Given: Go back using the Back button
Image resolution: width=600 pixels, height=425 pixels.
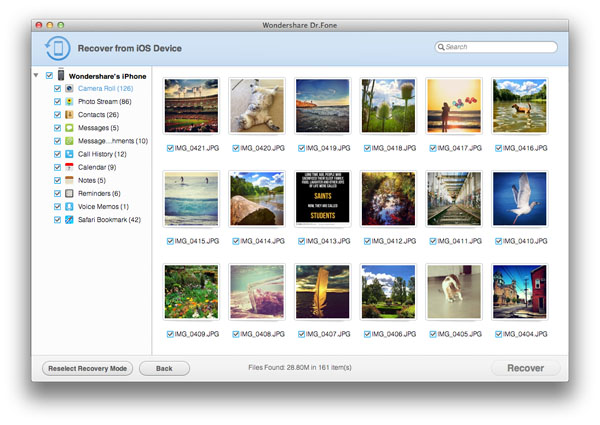Looking at the screenshot, I should pyautogui.click(x=164, y=368).
